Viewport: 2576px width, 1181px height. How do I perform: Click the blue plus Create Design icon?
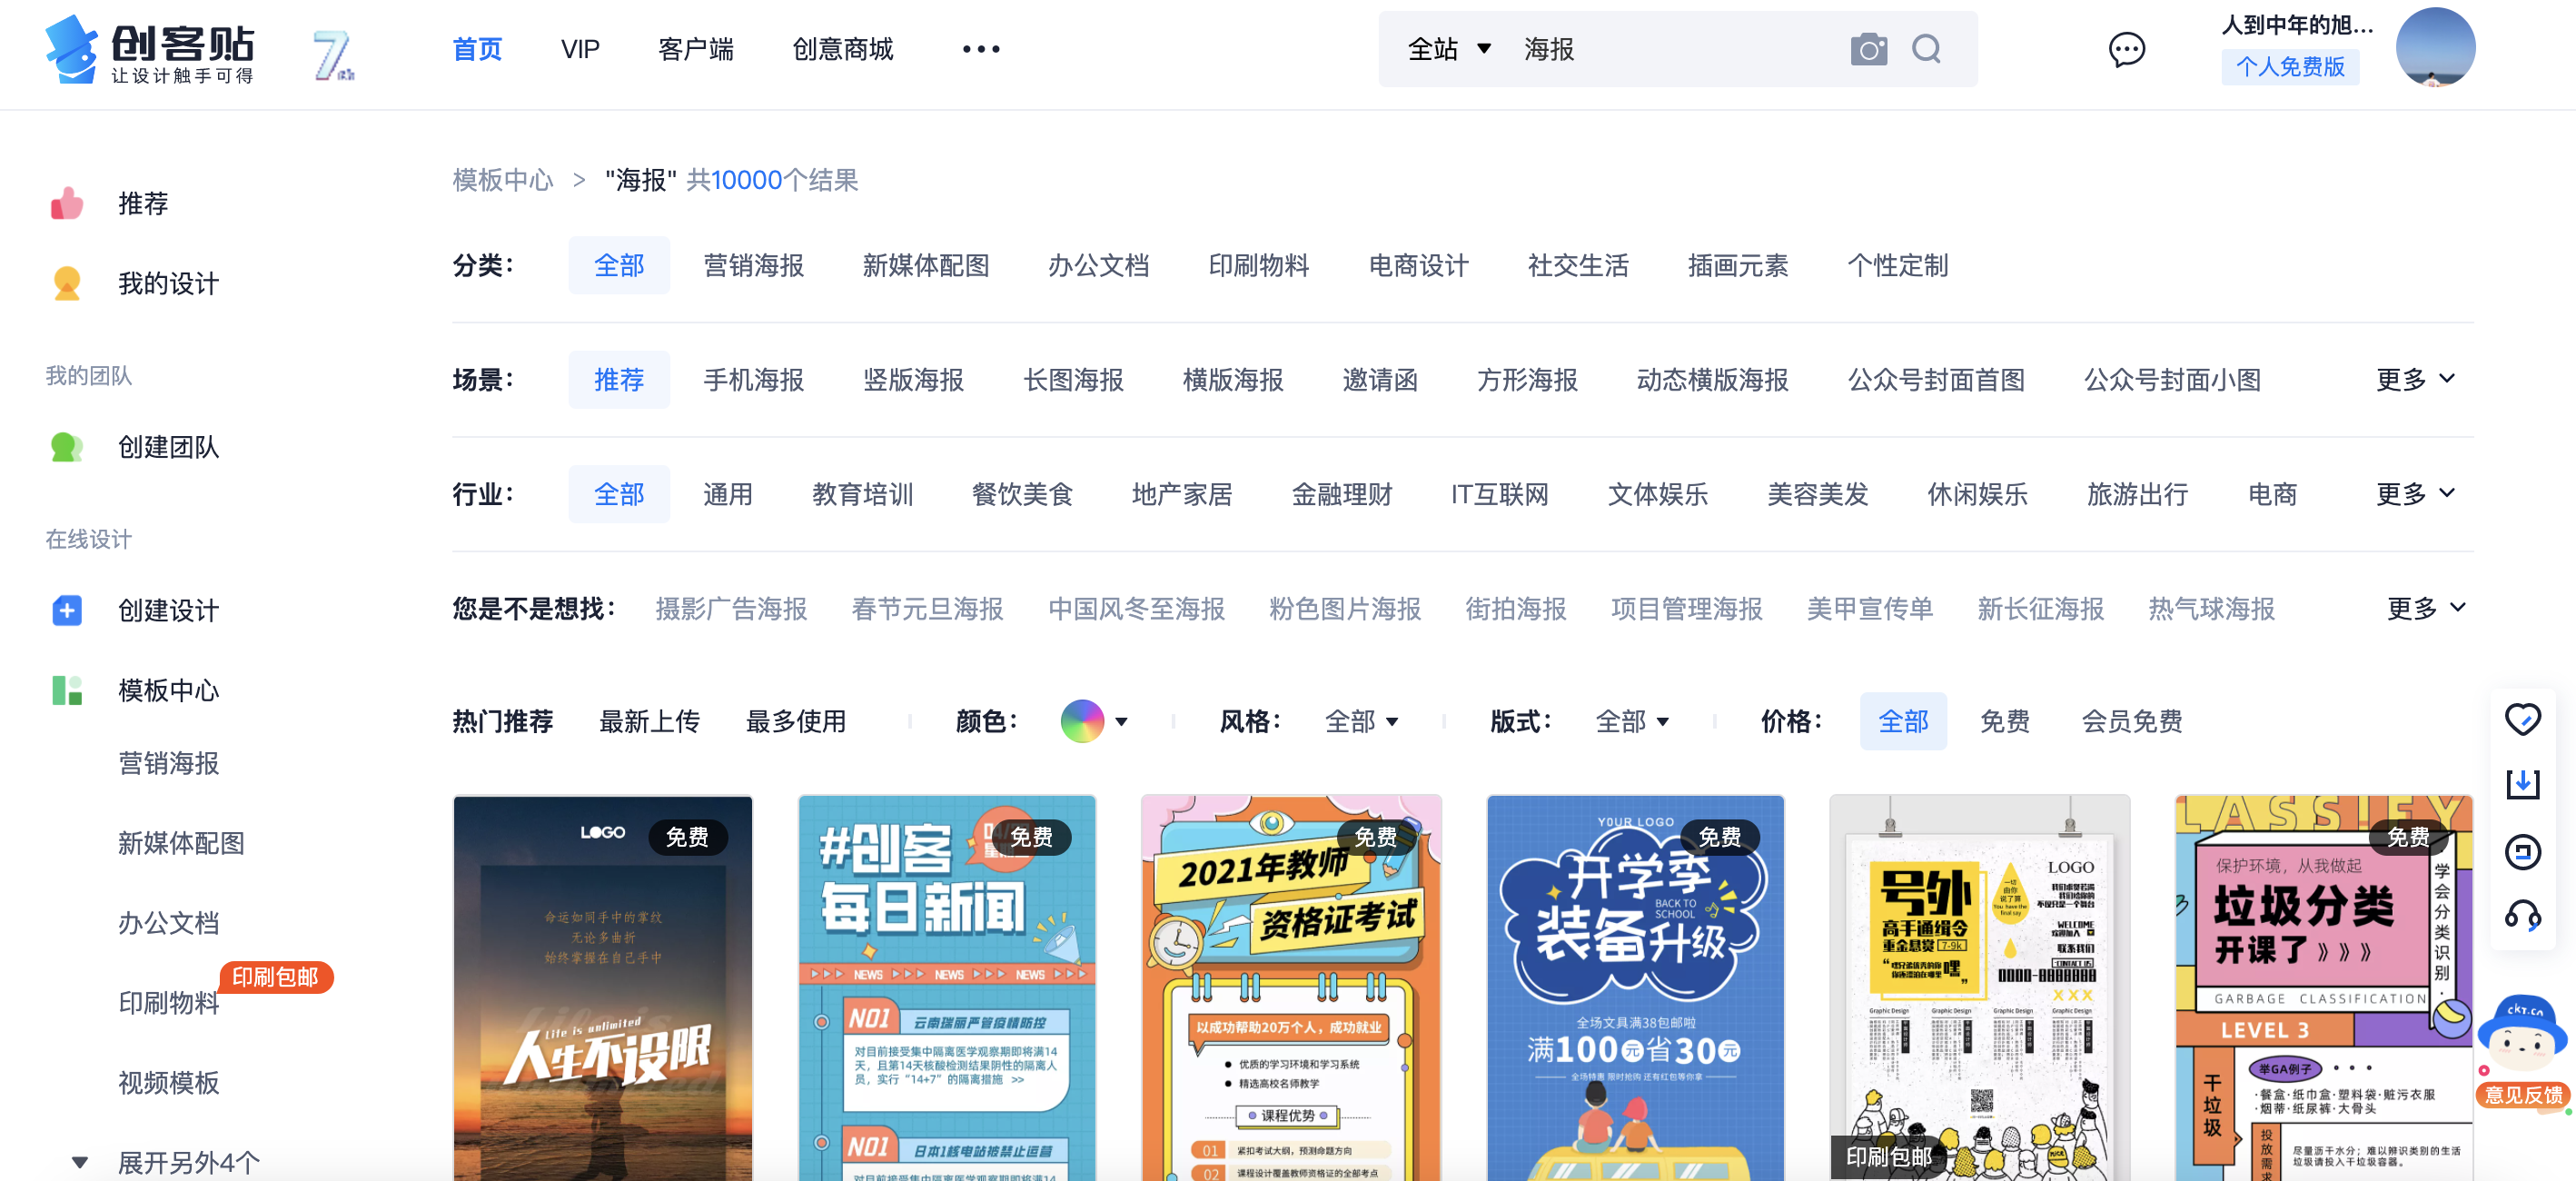click(x=67, y=610)
